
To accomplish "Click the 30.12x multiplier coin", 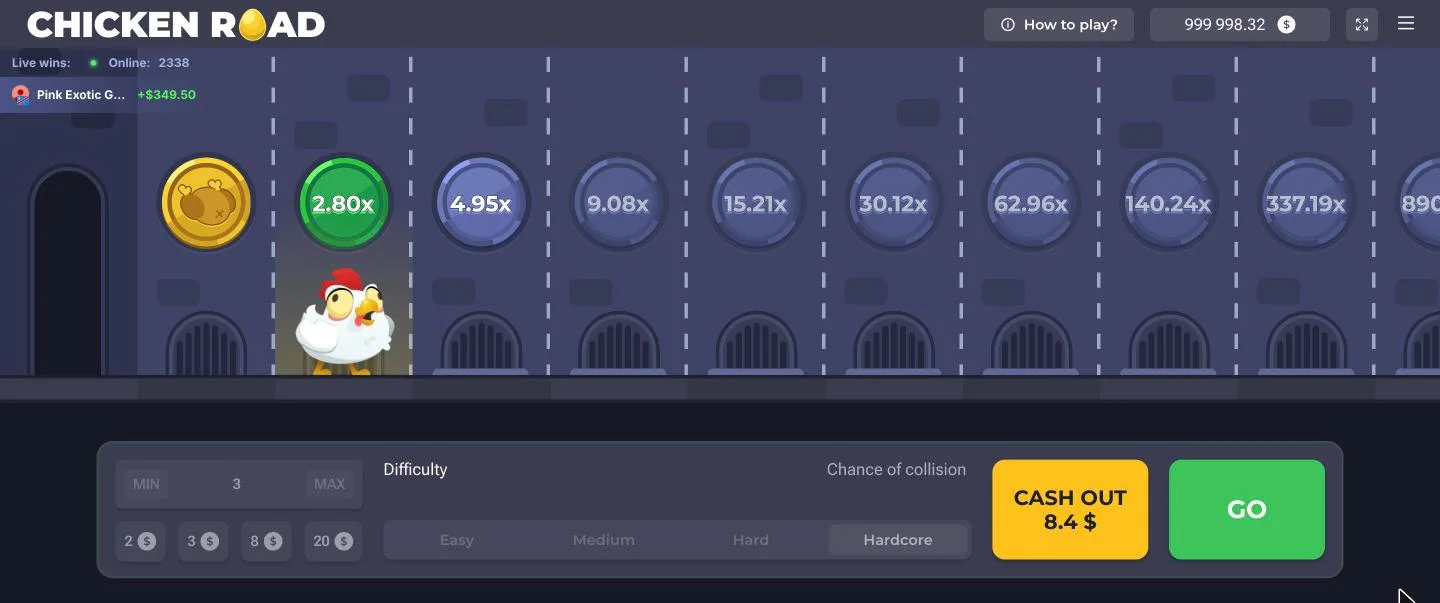I will 893,203.
